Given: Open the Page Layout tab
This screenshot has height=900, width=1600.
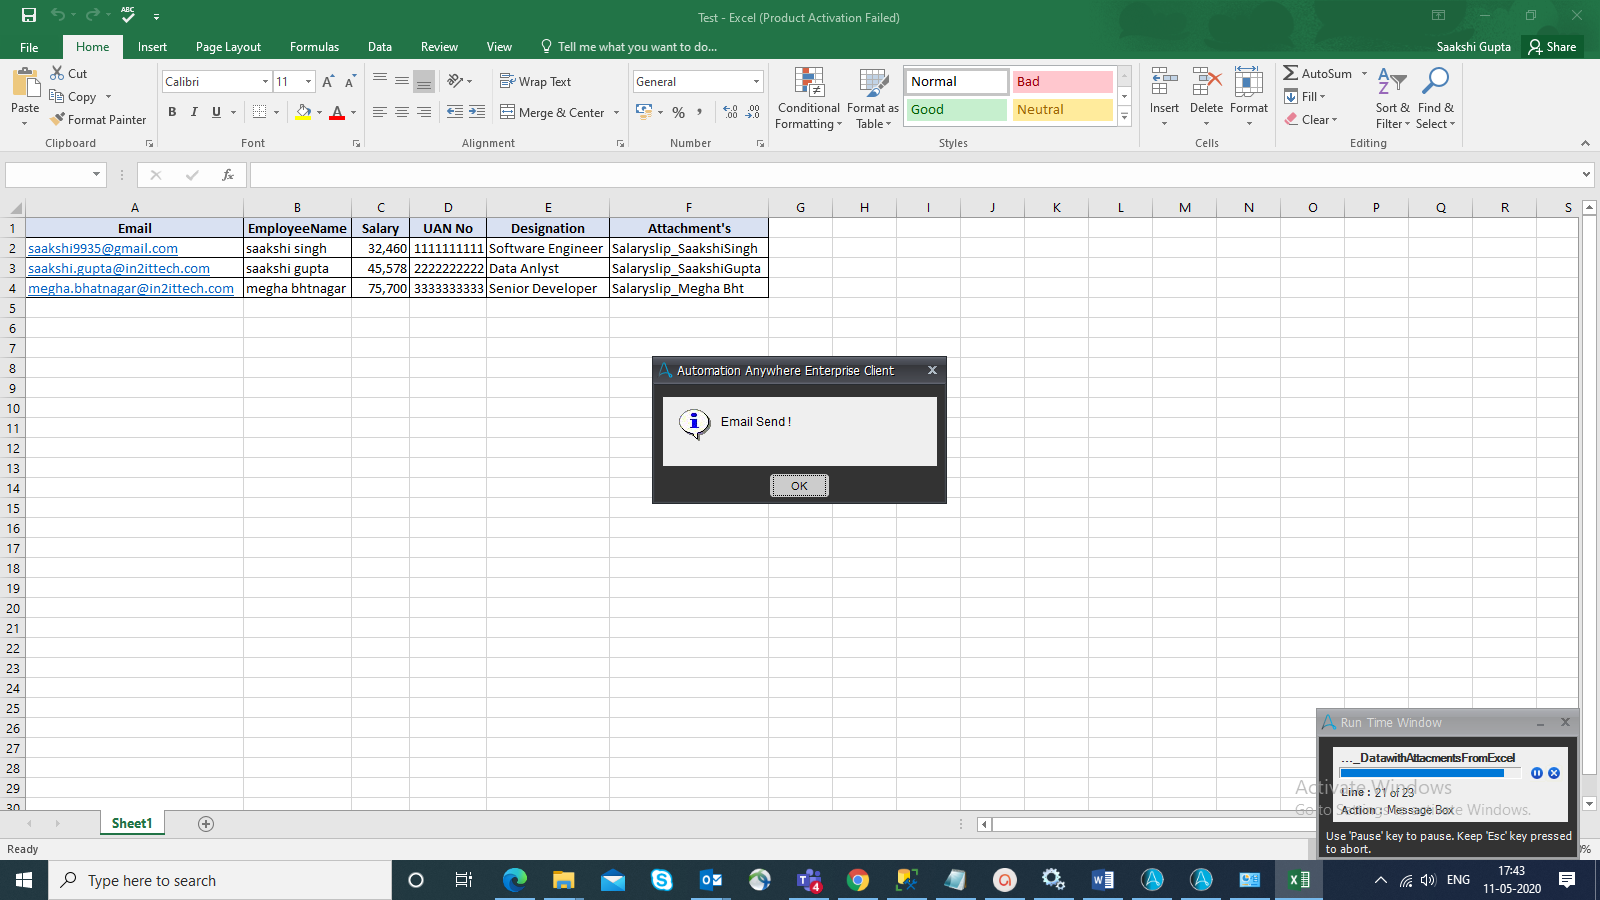Looking at the screenshot, I should pos(228,47).
